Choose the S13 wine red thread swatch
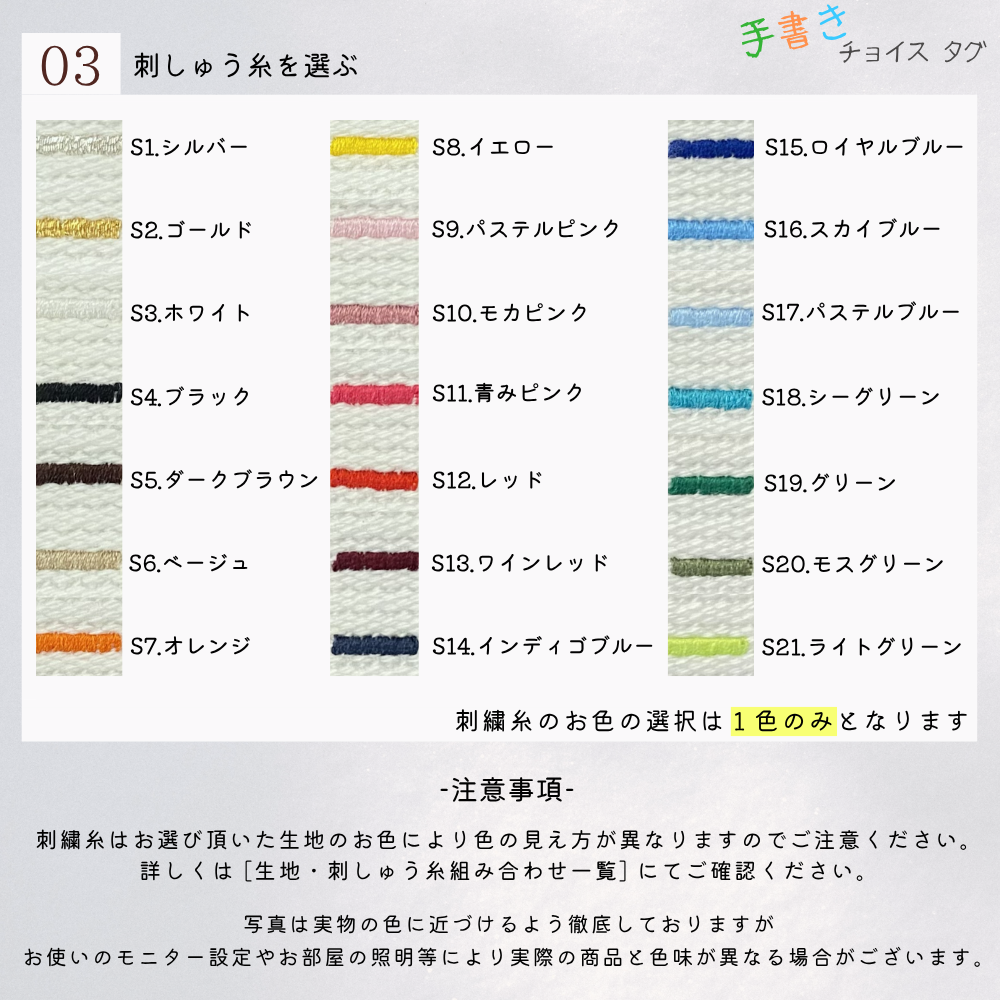The image size is (1000, 1000). (374, 561)
